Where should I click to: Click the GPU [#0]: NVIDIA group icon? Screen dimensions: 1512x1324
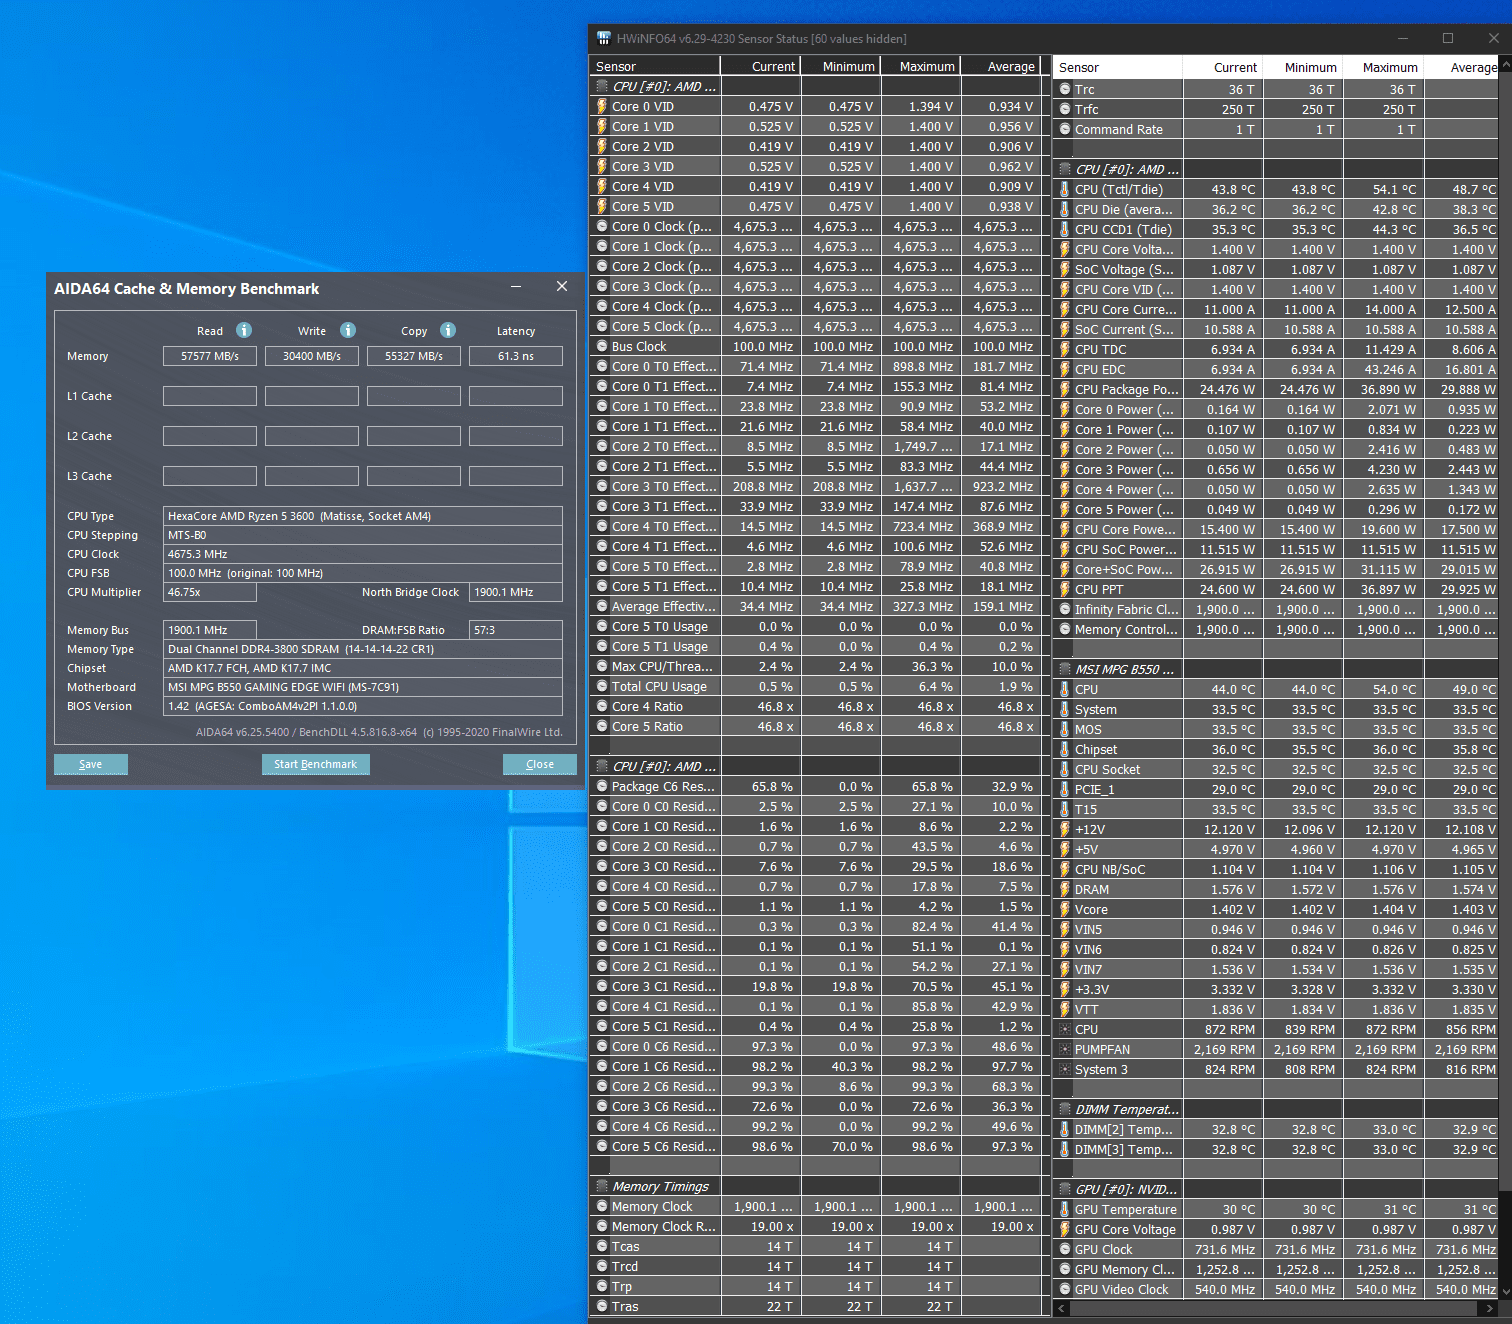(1066, 1189)
